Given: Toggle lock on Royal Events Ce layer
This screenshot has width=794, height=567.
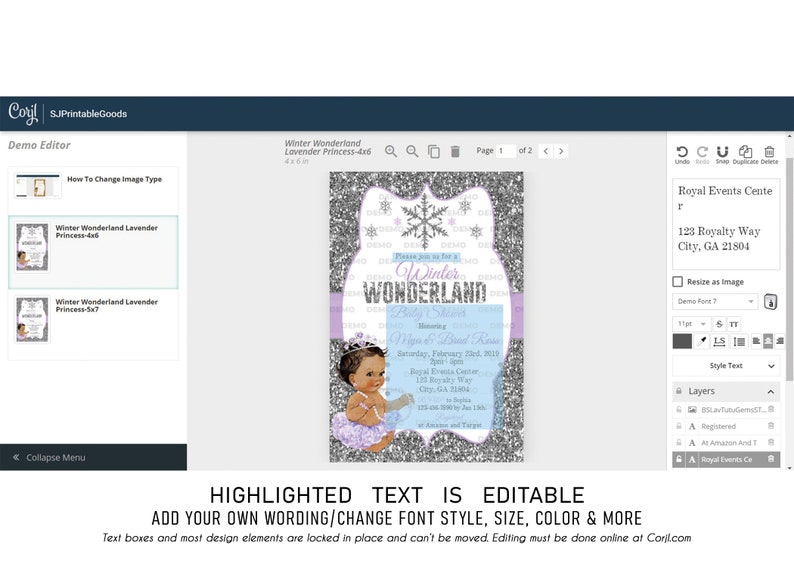Looking at the screenshot, I should tap(679, 459).
